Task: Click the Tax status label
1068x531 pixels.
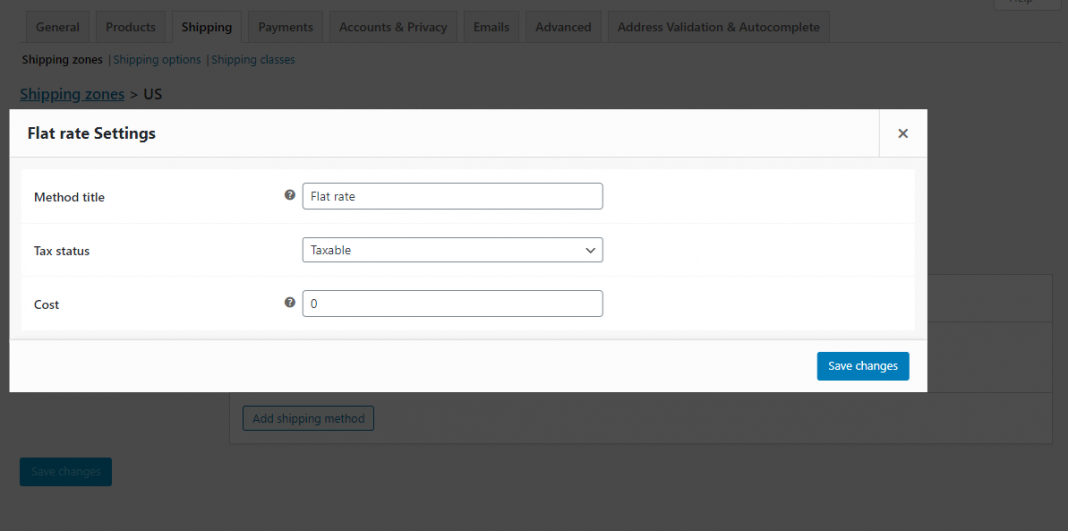Action: coord(62,251)
